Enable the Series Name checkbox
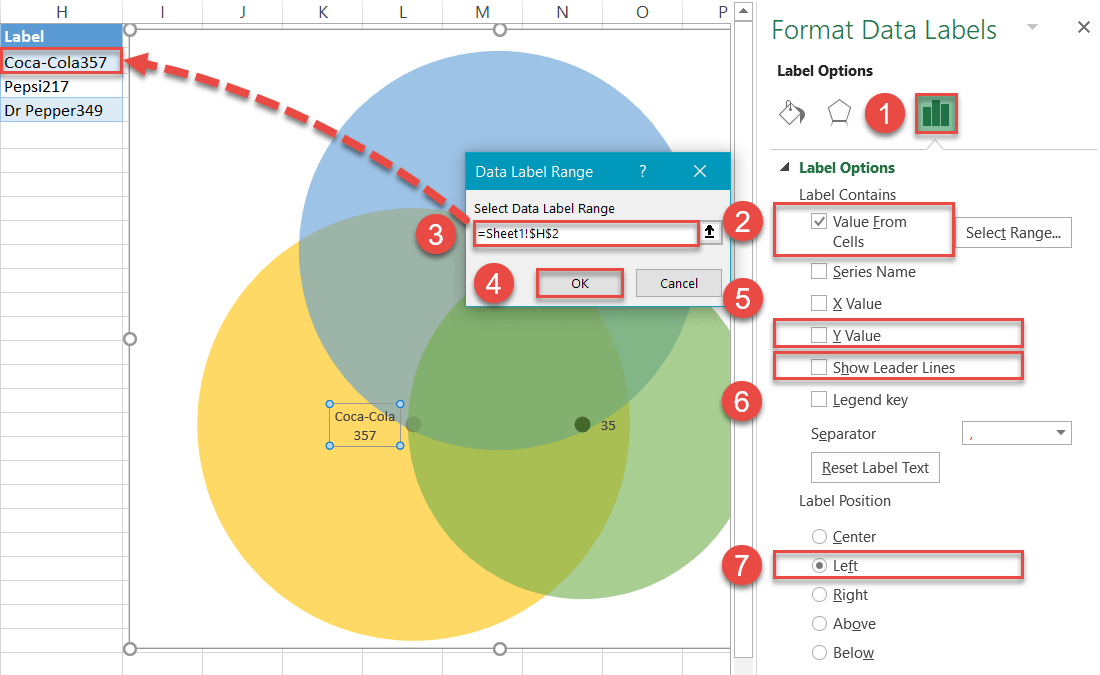Image resolution: width=1100 pixels, height=675 pixels. tap(819, 271)
